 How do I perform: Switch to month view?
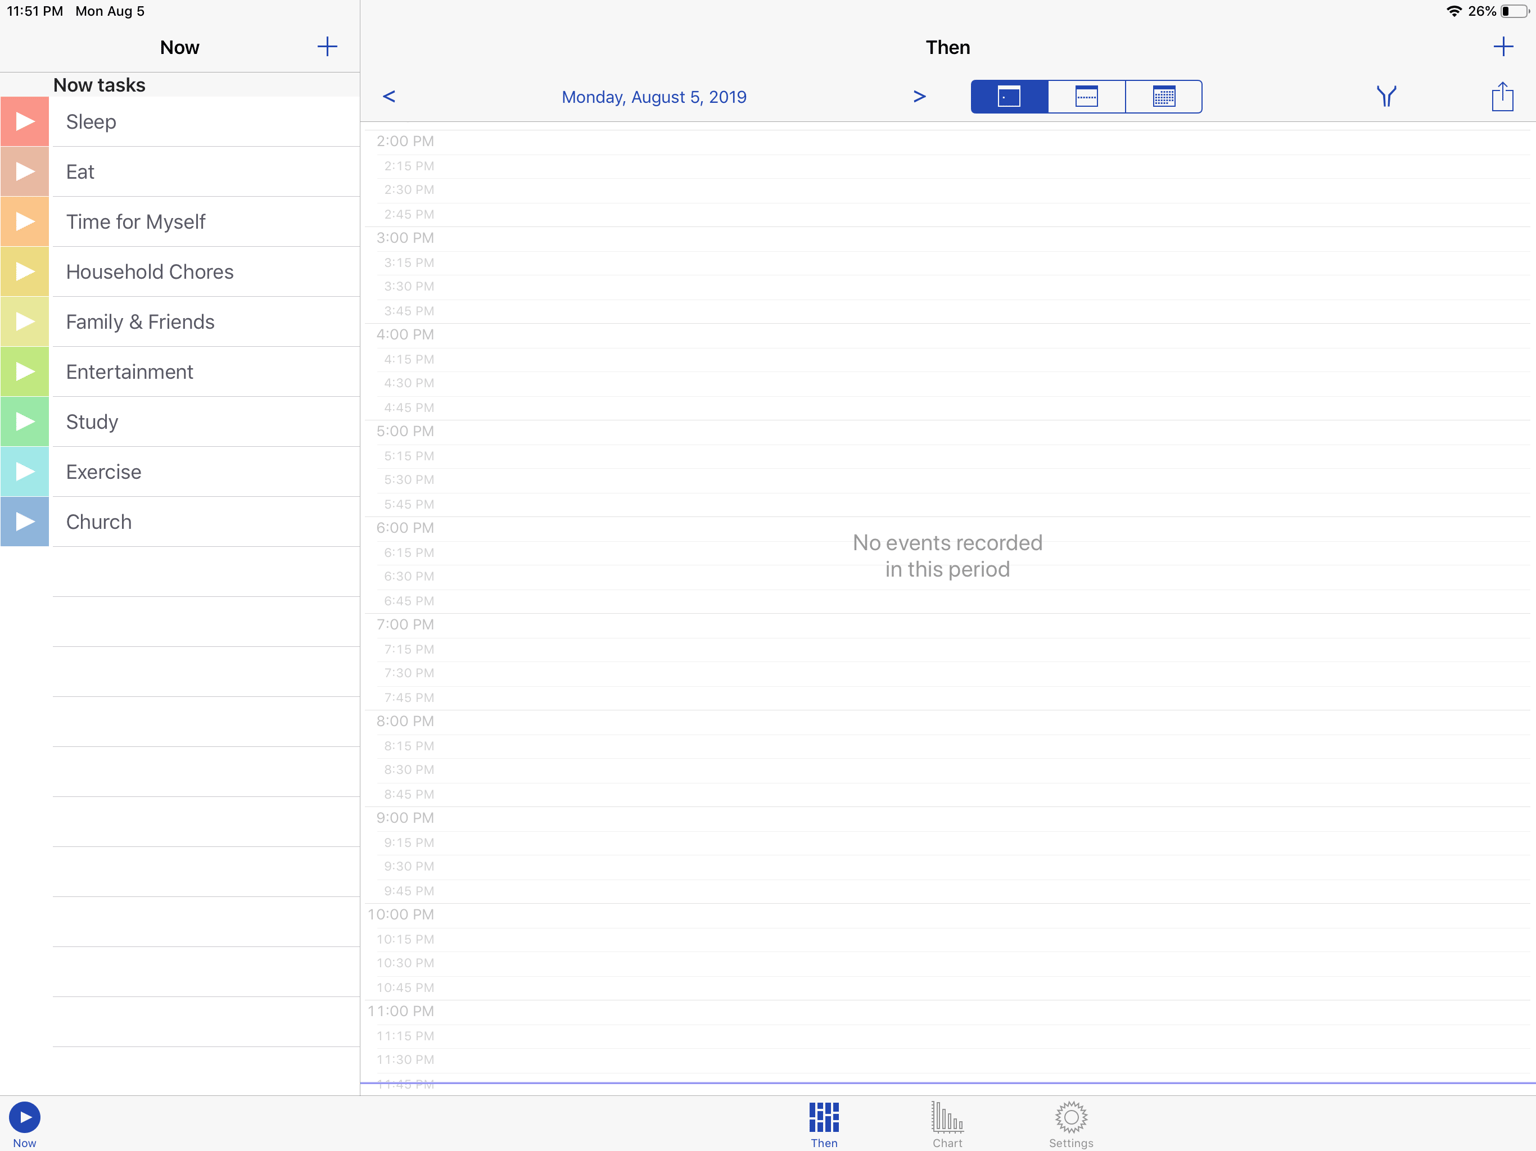click(x=1164, y=97)
